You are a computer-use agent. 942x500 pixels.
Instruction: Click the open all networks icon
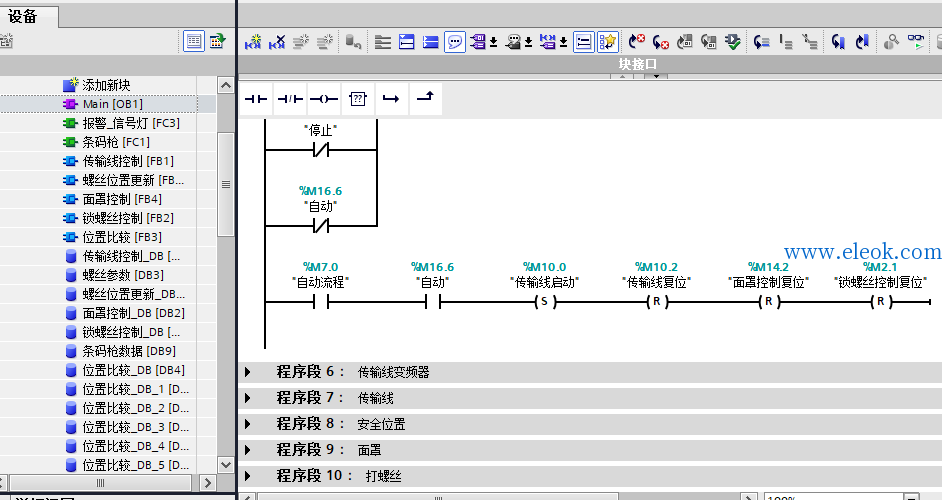tap(407, 41)
